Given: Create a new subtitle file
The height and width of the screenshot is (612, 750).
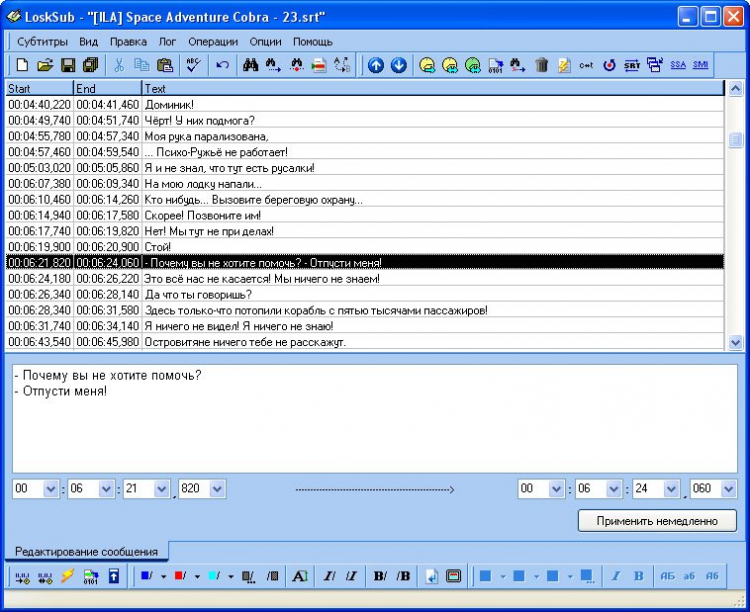Looking at the screenshot, I should [22, 65].
